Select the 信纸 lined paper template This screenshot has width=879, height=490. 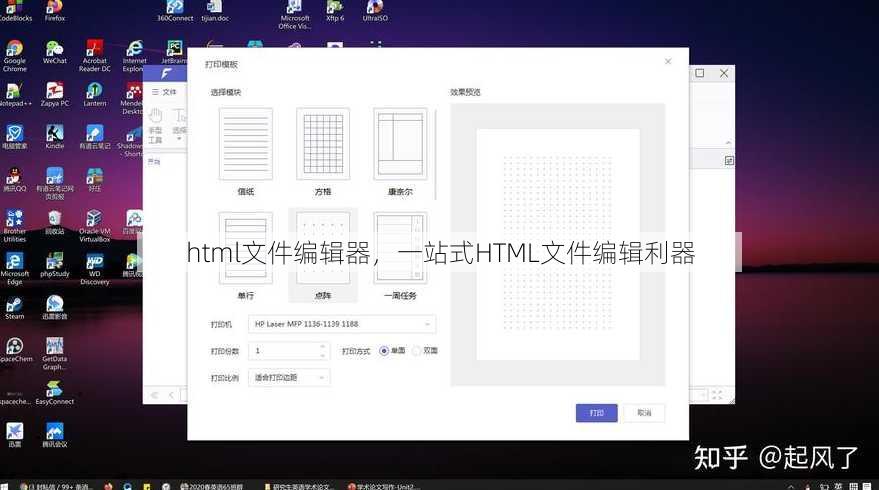[x=246, y=145]
